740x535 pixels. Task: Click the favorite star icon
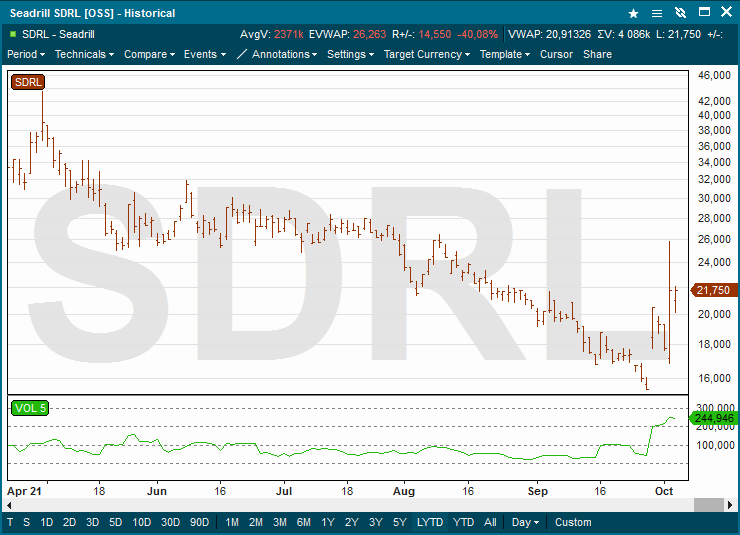[633, 13]
